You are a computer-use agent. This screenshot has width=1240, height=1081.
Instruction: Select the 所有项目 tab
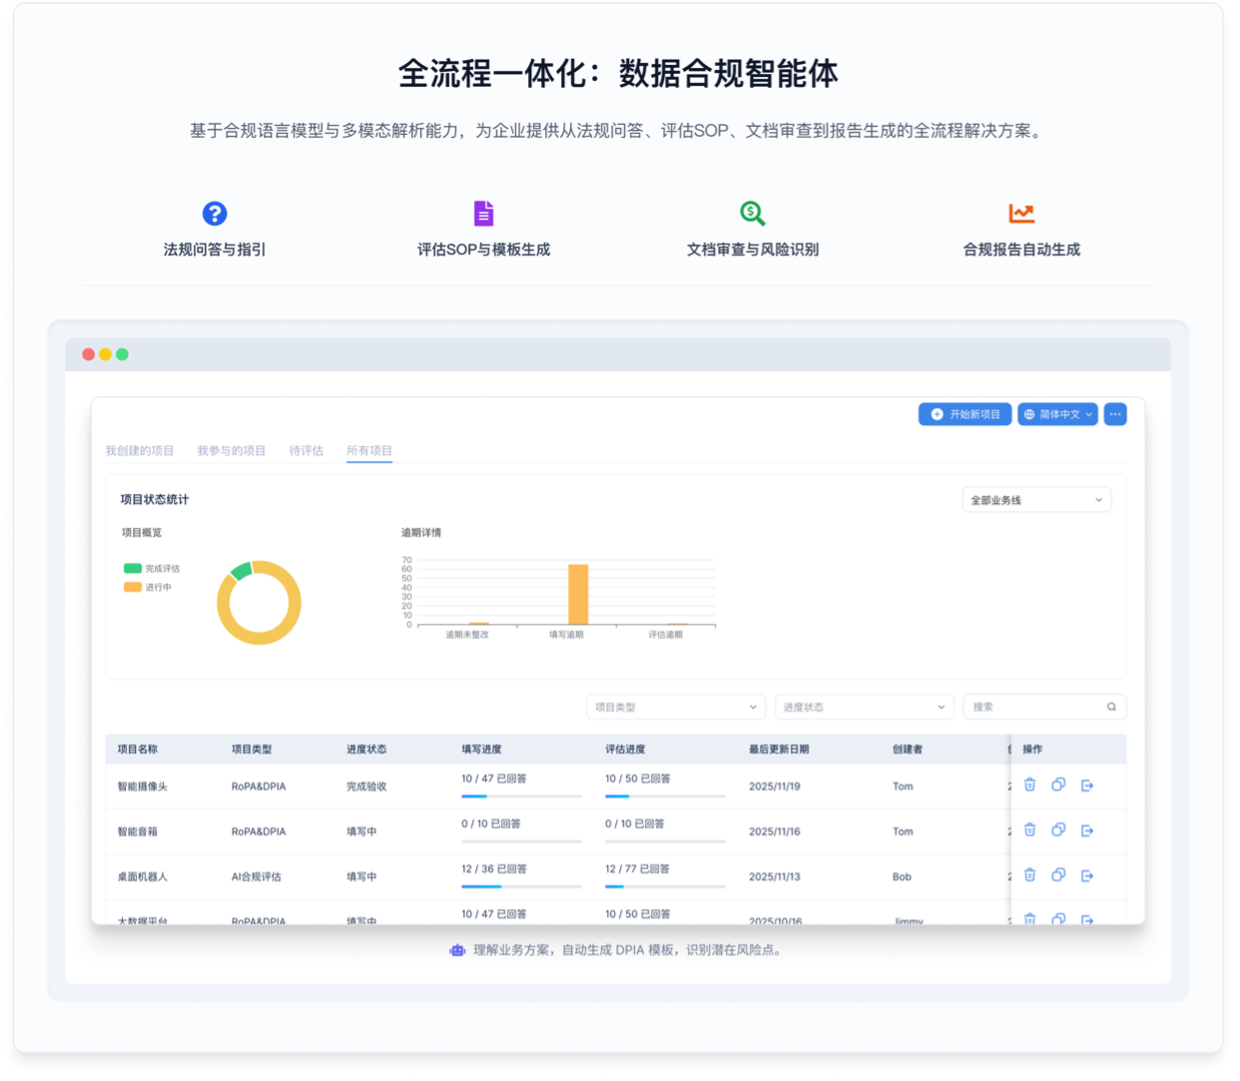[x=369, y=451]
